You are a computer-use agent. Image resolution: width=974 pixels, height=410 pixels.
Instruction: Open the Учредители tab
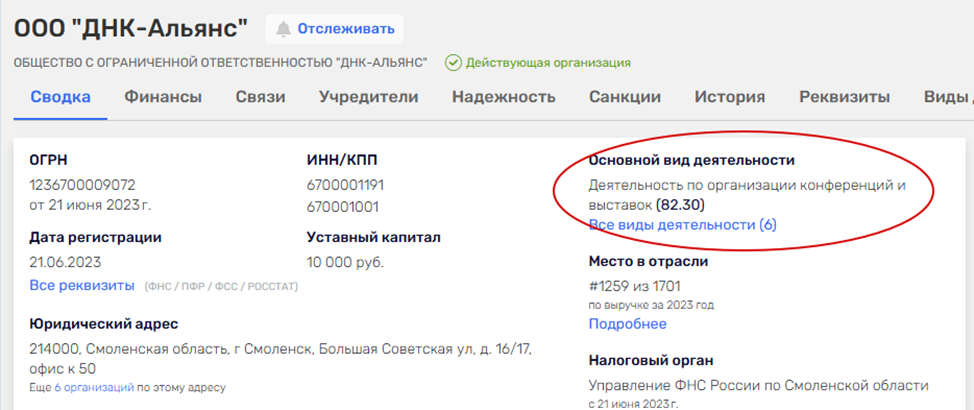pyautogui.click(x=368, y=97)
